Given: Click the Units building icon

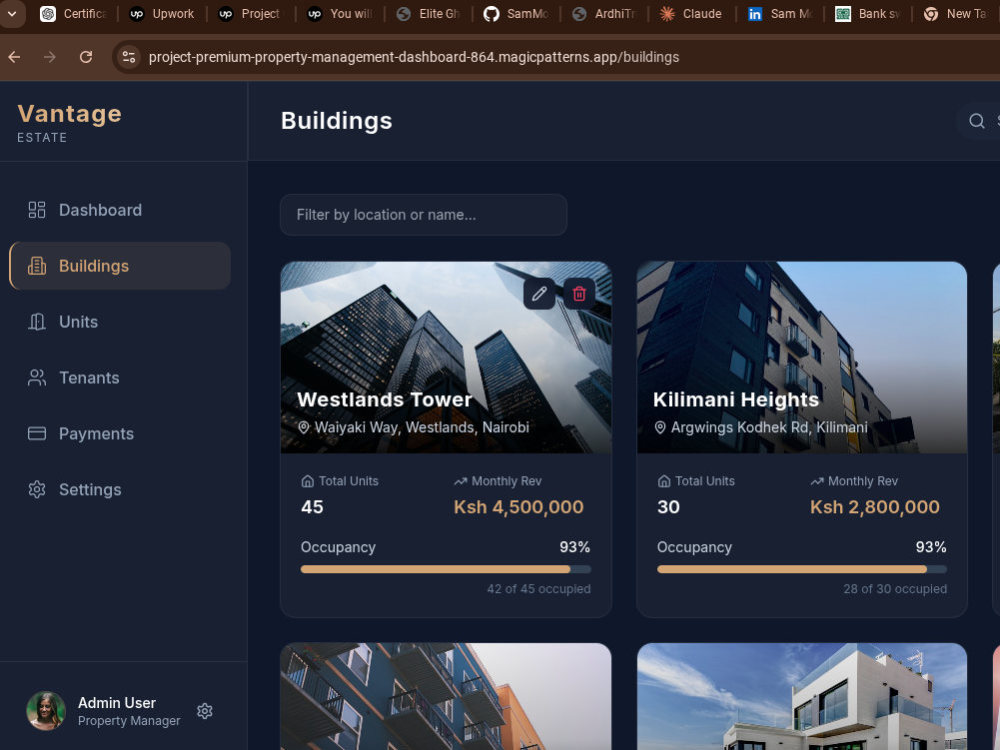Looking at the screenshot, I should coord(37,322).
